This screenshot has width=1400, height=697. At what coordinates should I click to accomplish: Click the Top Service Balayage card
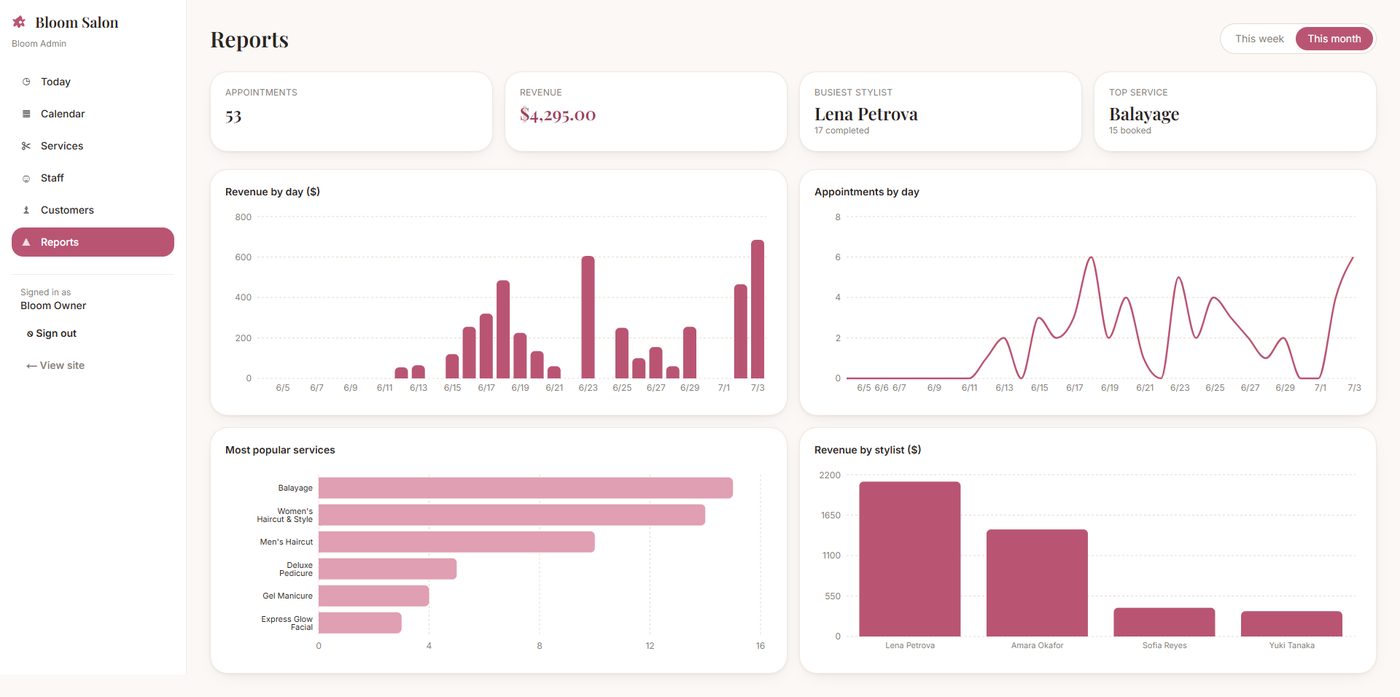tap(1235, 111)
